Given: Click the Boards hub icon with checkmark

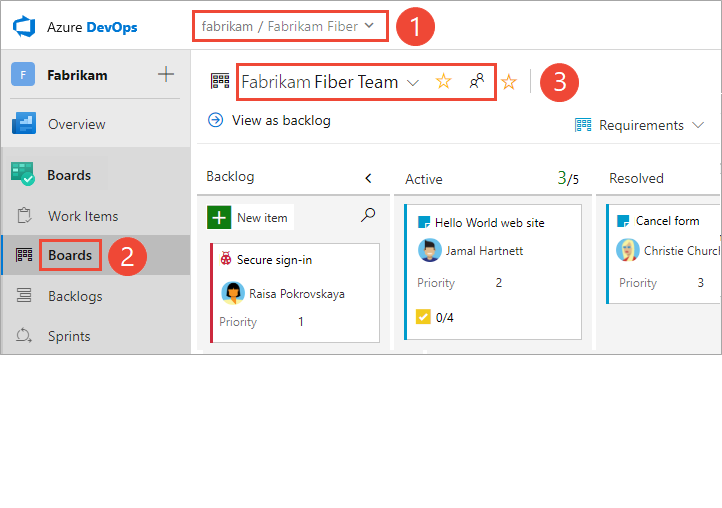Looking at the screenshot, I should 23,174.
